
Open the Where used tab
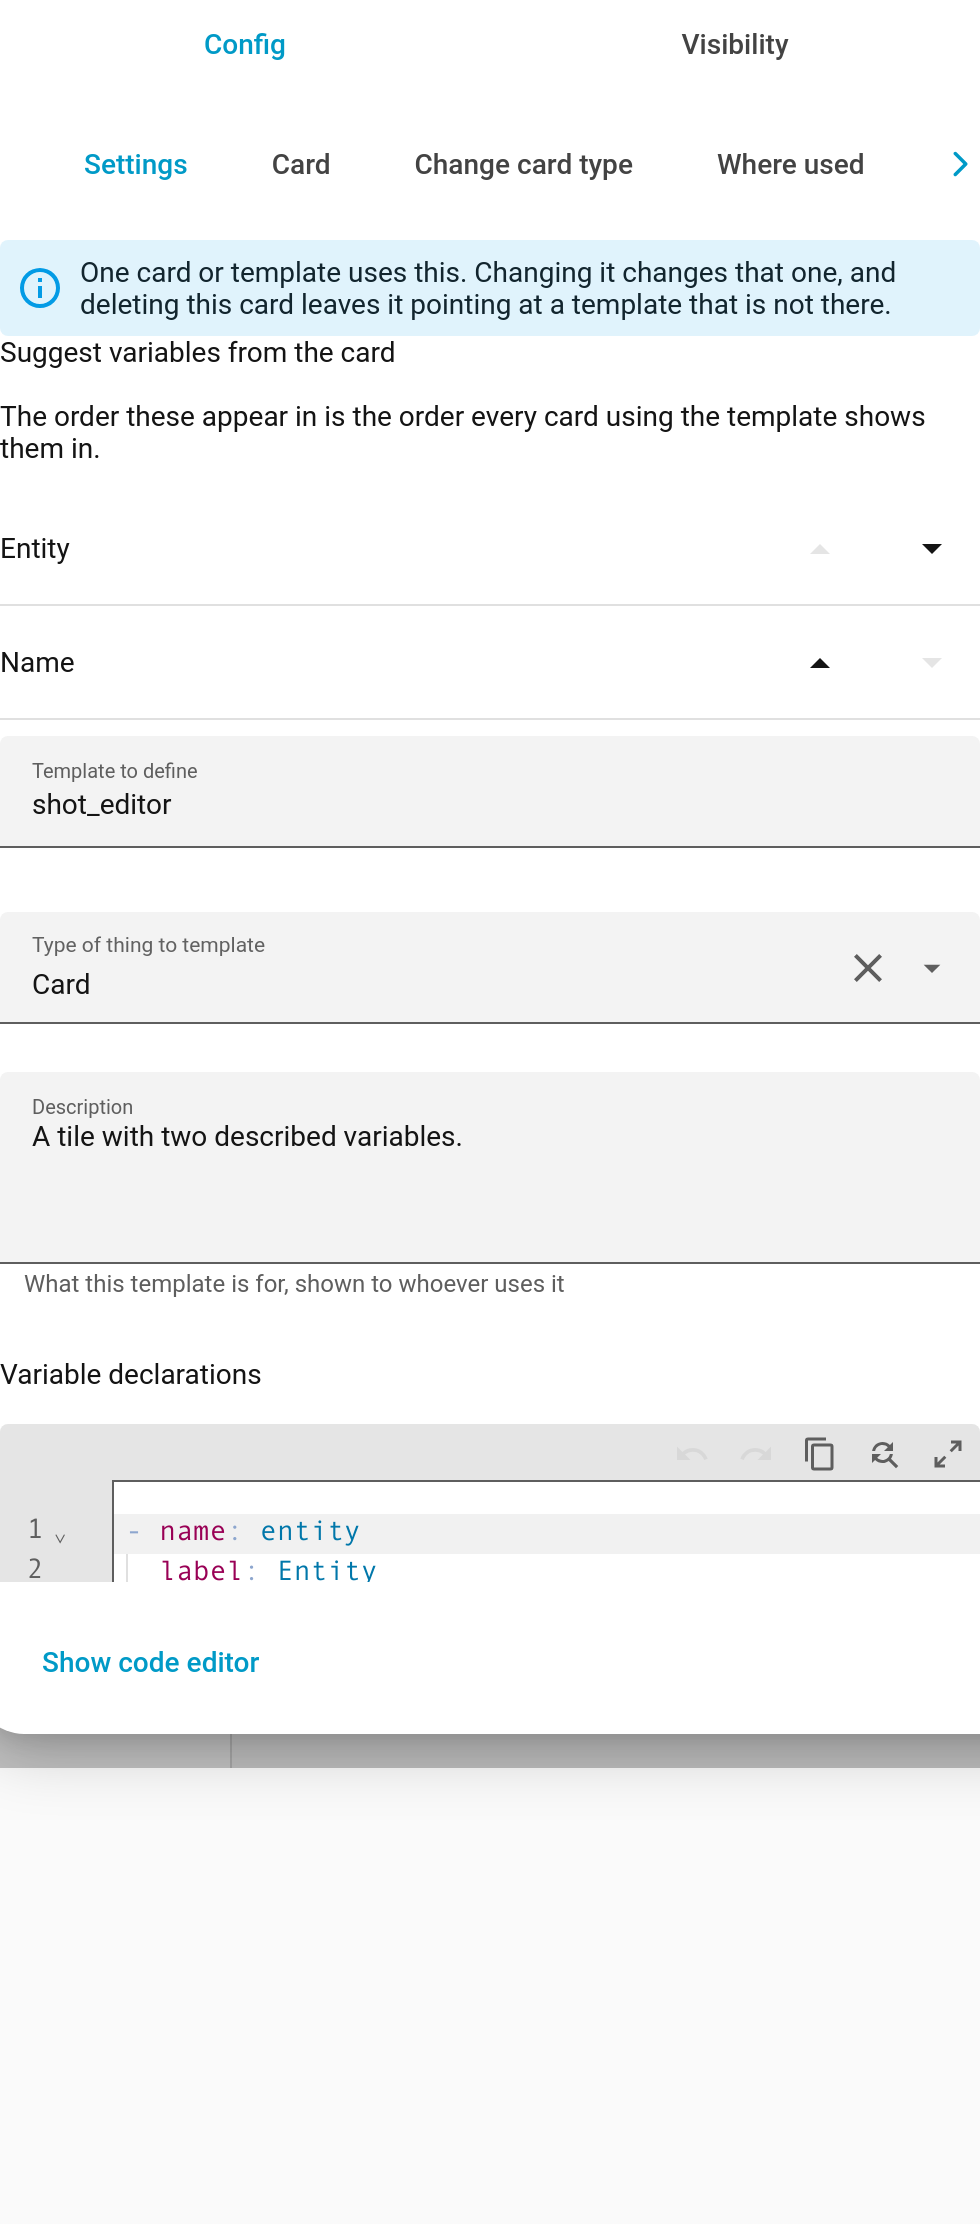pyautogui.click(x=791, y=164)
